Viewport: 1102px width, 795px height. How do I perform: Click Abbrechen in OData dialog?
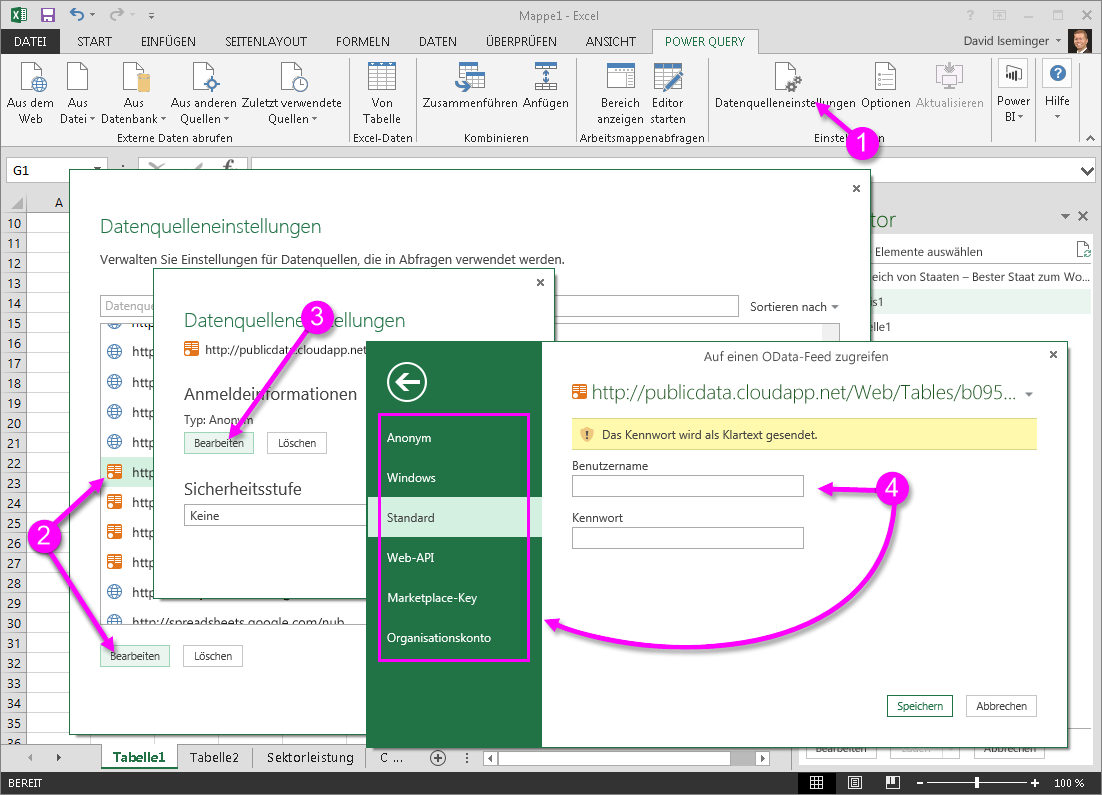pyautogui.click(x=1001, y=706)
